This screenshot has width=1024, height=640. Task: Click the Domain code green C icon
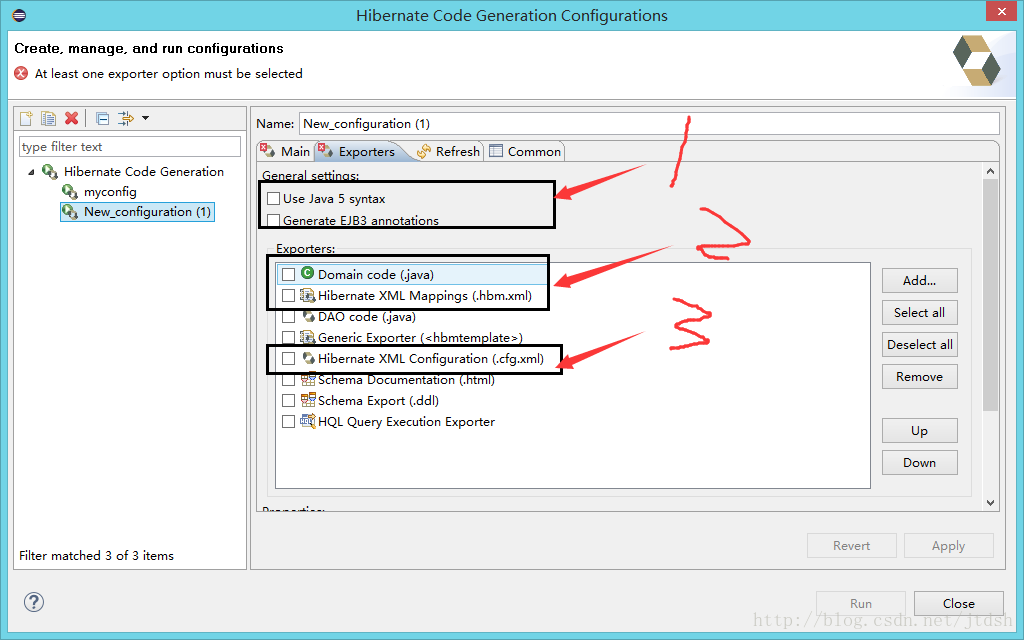[x=308, y=274]
